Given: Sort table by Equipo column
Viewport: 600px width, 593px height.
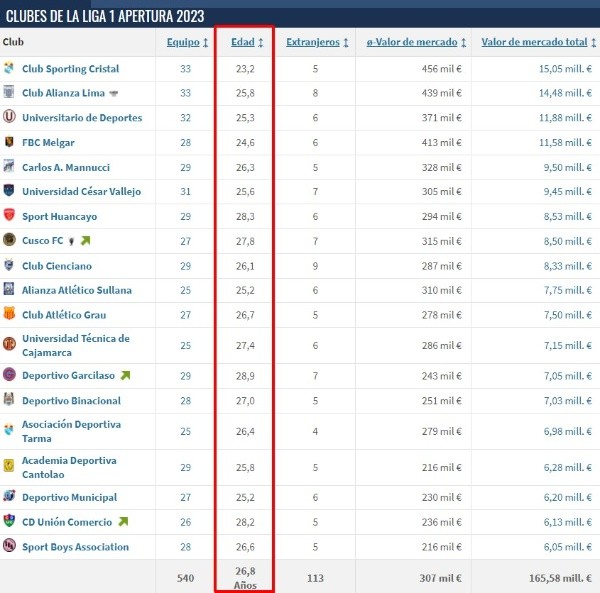Looking at the screenshot, I should (x=186, y=42).
